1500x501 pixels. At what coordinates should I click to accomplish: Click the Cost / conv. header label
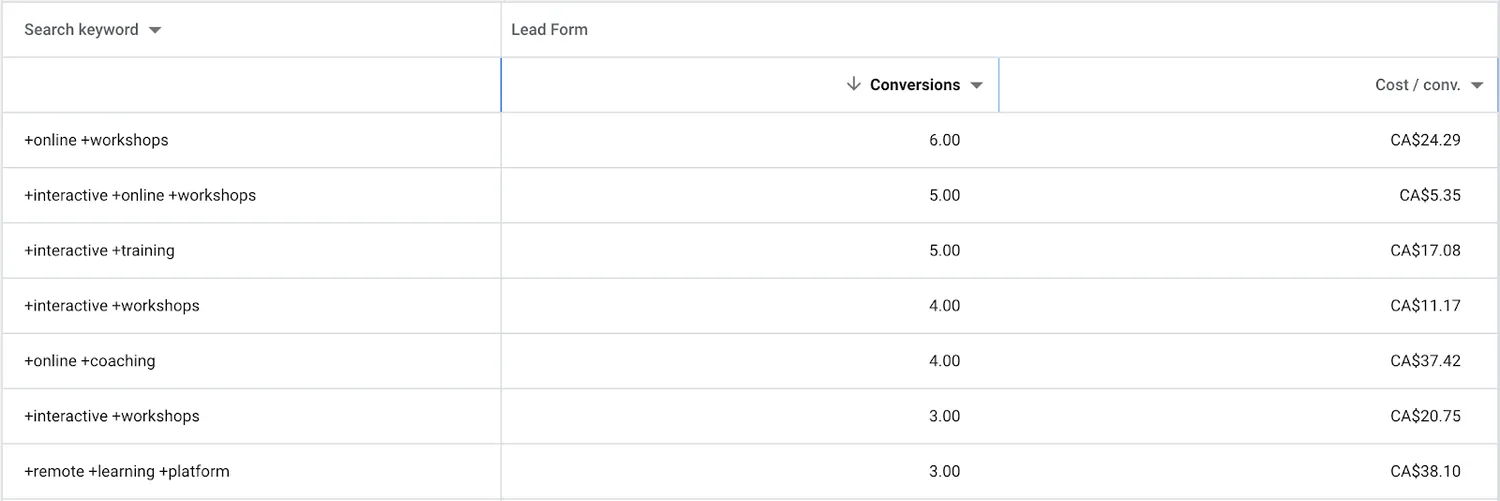[1418, 85]
